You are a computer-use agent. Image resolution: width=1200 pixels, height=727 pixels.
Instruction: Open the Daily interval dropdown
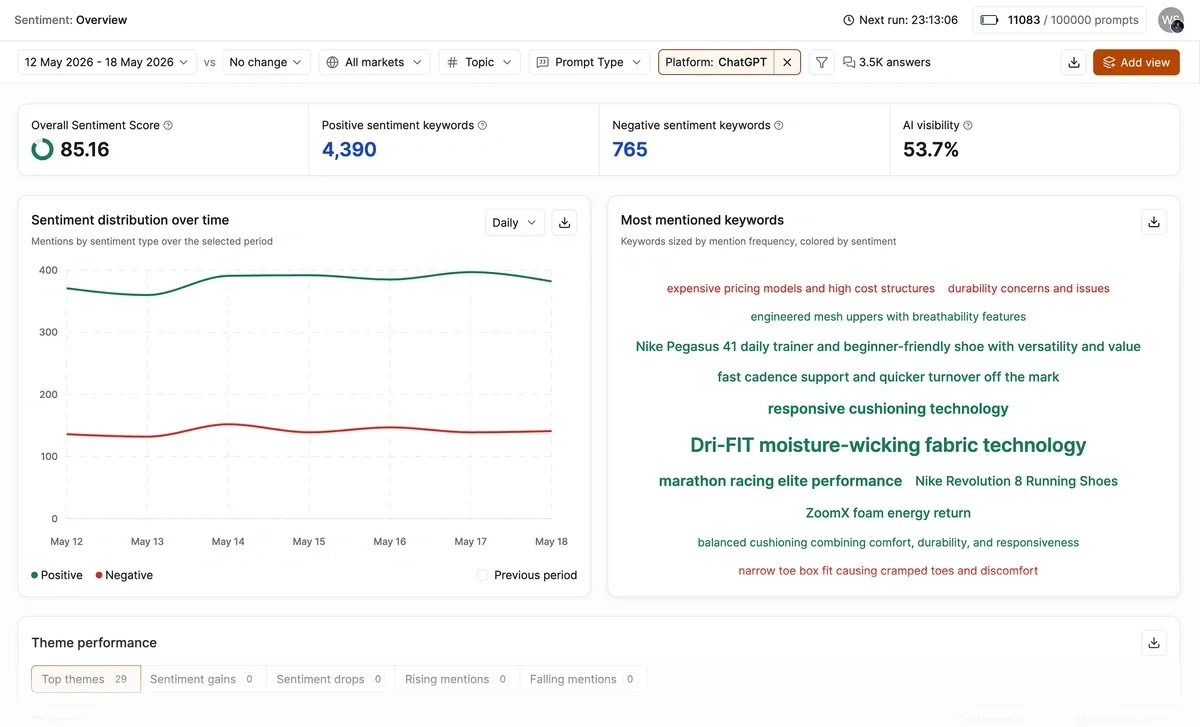coord(515,222)
